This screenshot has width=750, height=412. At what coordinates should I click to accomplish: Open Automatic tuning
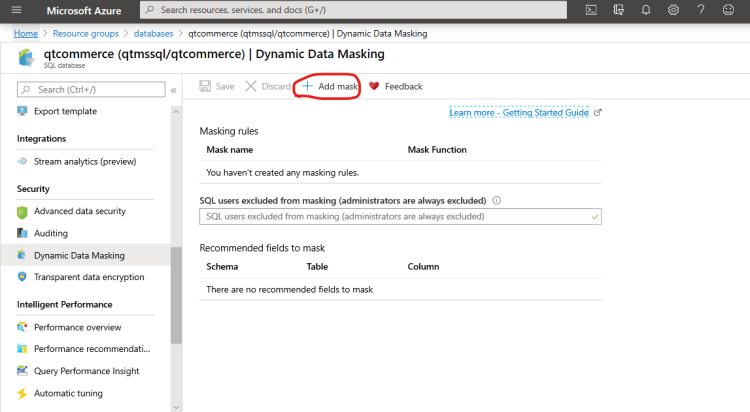(x=68, y=393)
